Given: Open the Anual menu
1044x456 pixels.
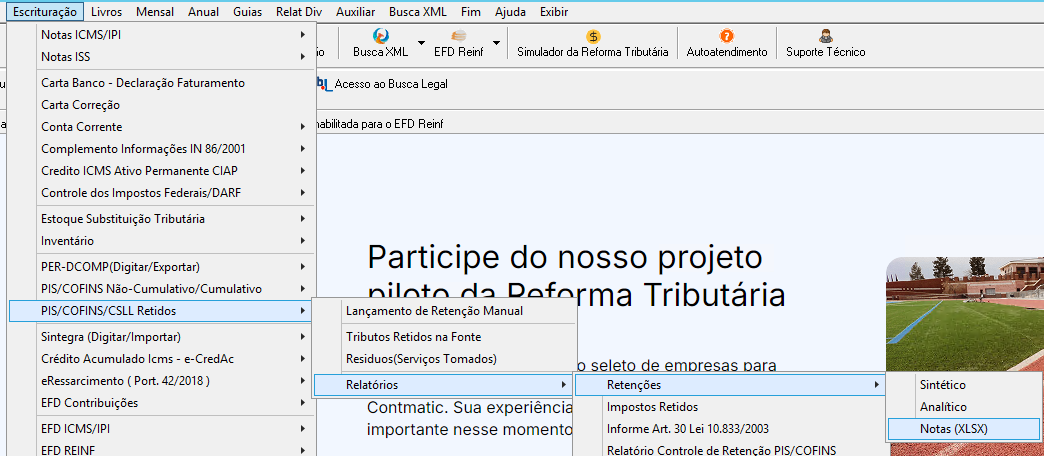Looking at the screenshot, I should pyautogui.click(x=204, y=12).
